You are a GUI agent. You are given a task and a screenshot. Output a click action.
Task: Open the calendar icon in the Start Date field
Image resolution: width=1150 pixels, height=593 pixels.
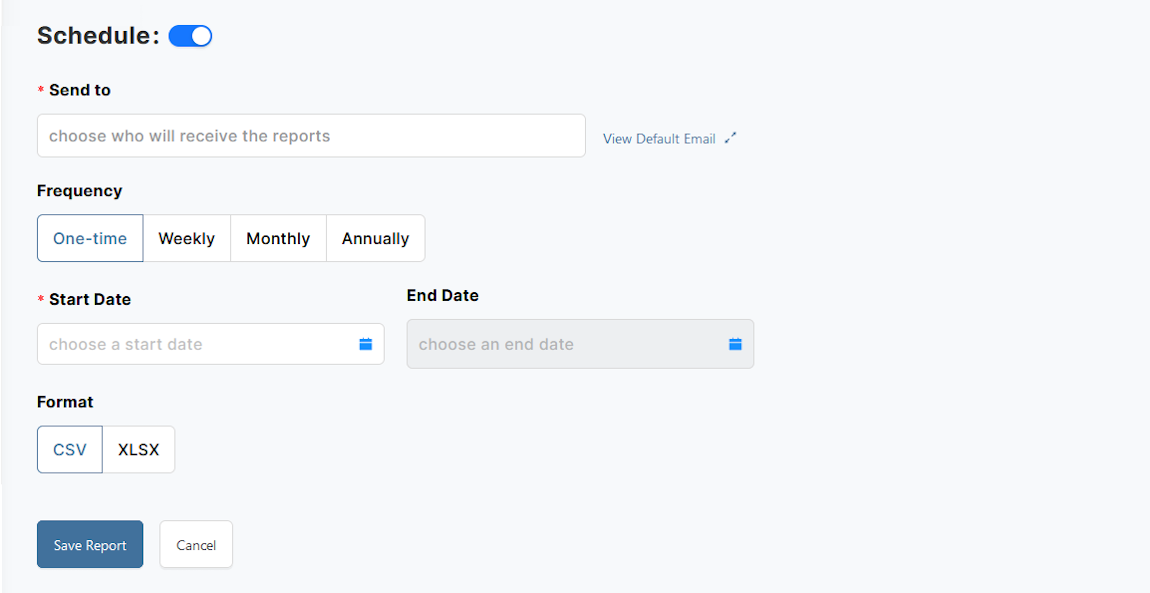[x=367, y=343]
